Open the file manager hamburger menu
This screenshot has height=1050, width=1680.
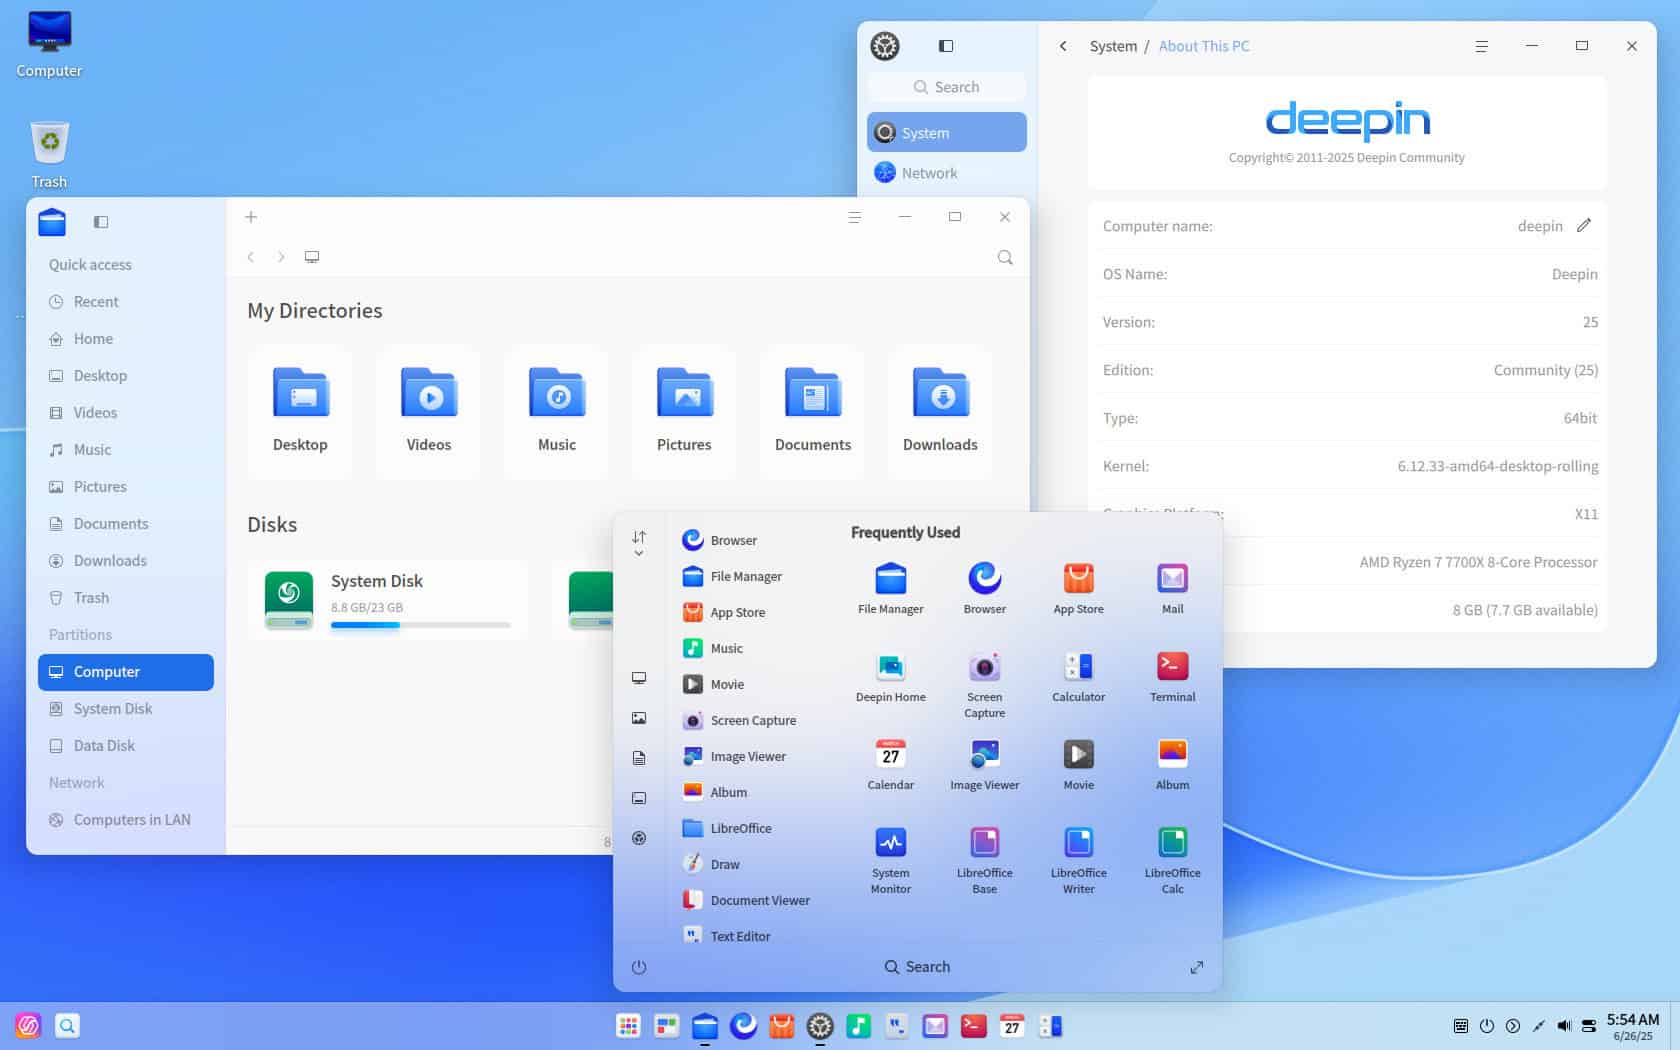[x=854, y=216]
